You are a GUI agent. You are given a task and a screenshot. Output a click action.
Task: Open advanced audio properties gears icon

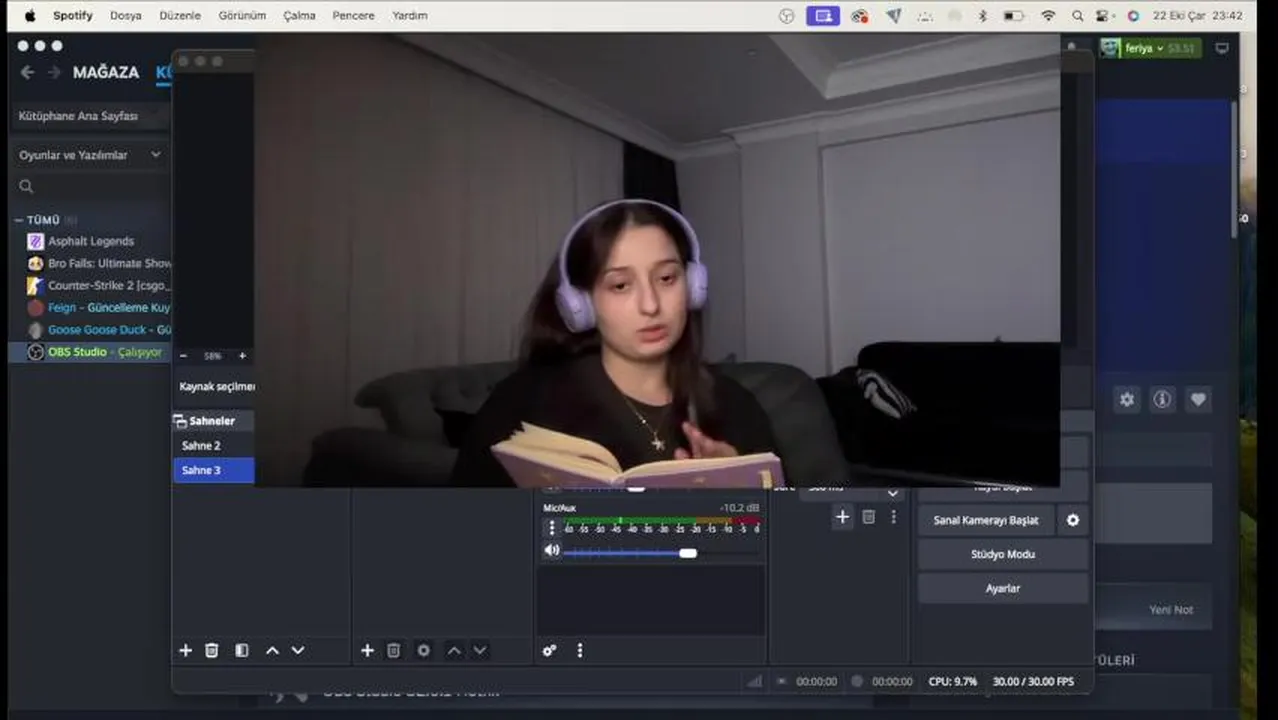click(x=549, y=650)
